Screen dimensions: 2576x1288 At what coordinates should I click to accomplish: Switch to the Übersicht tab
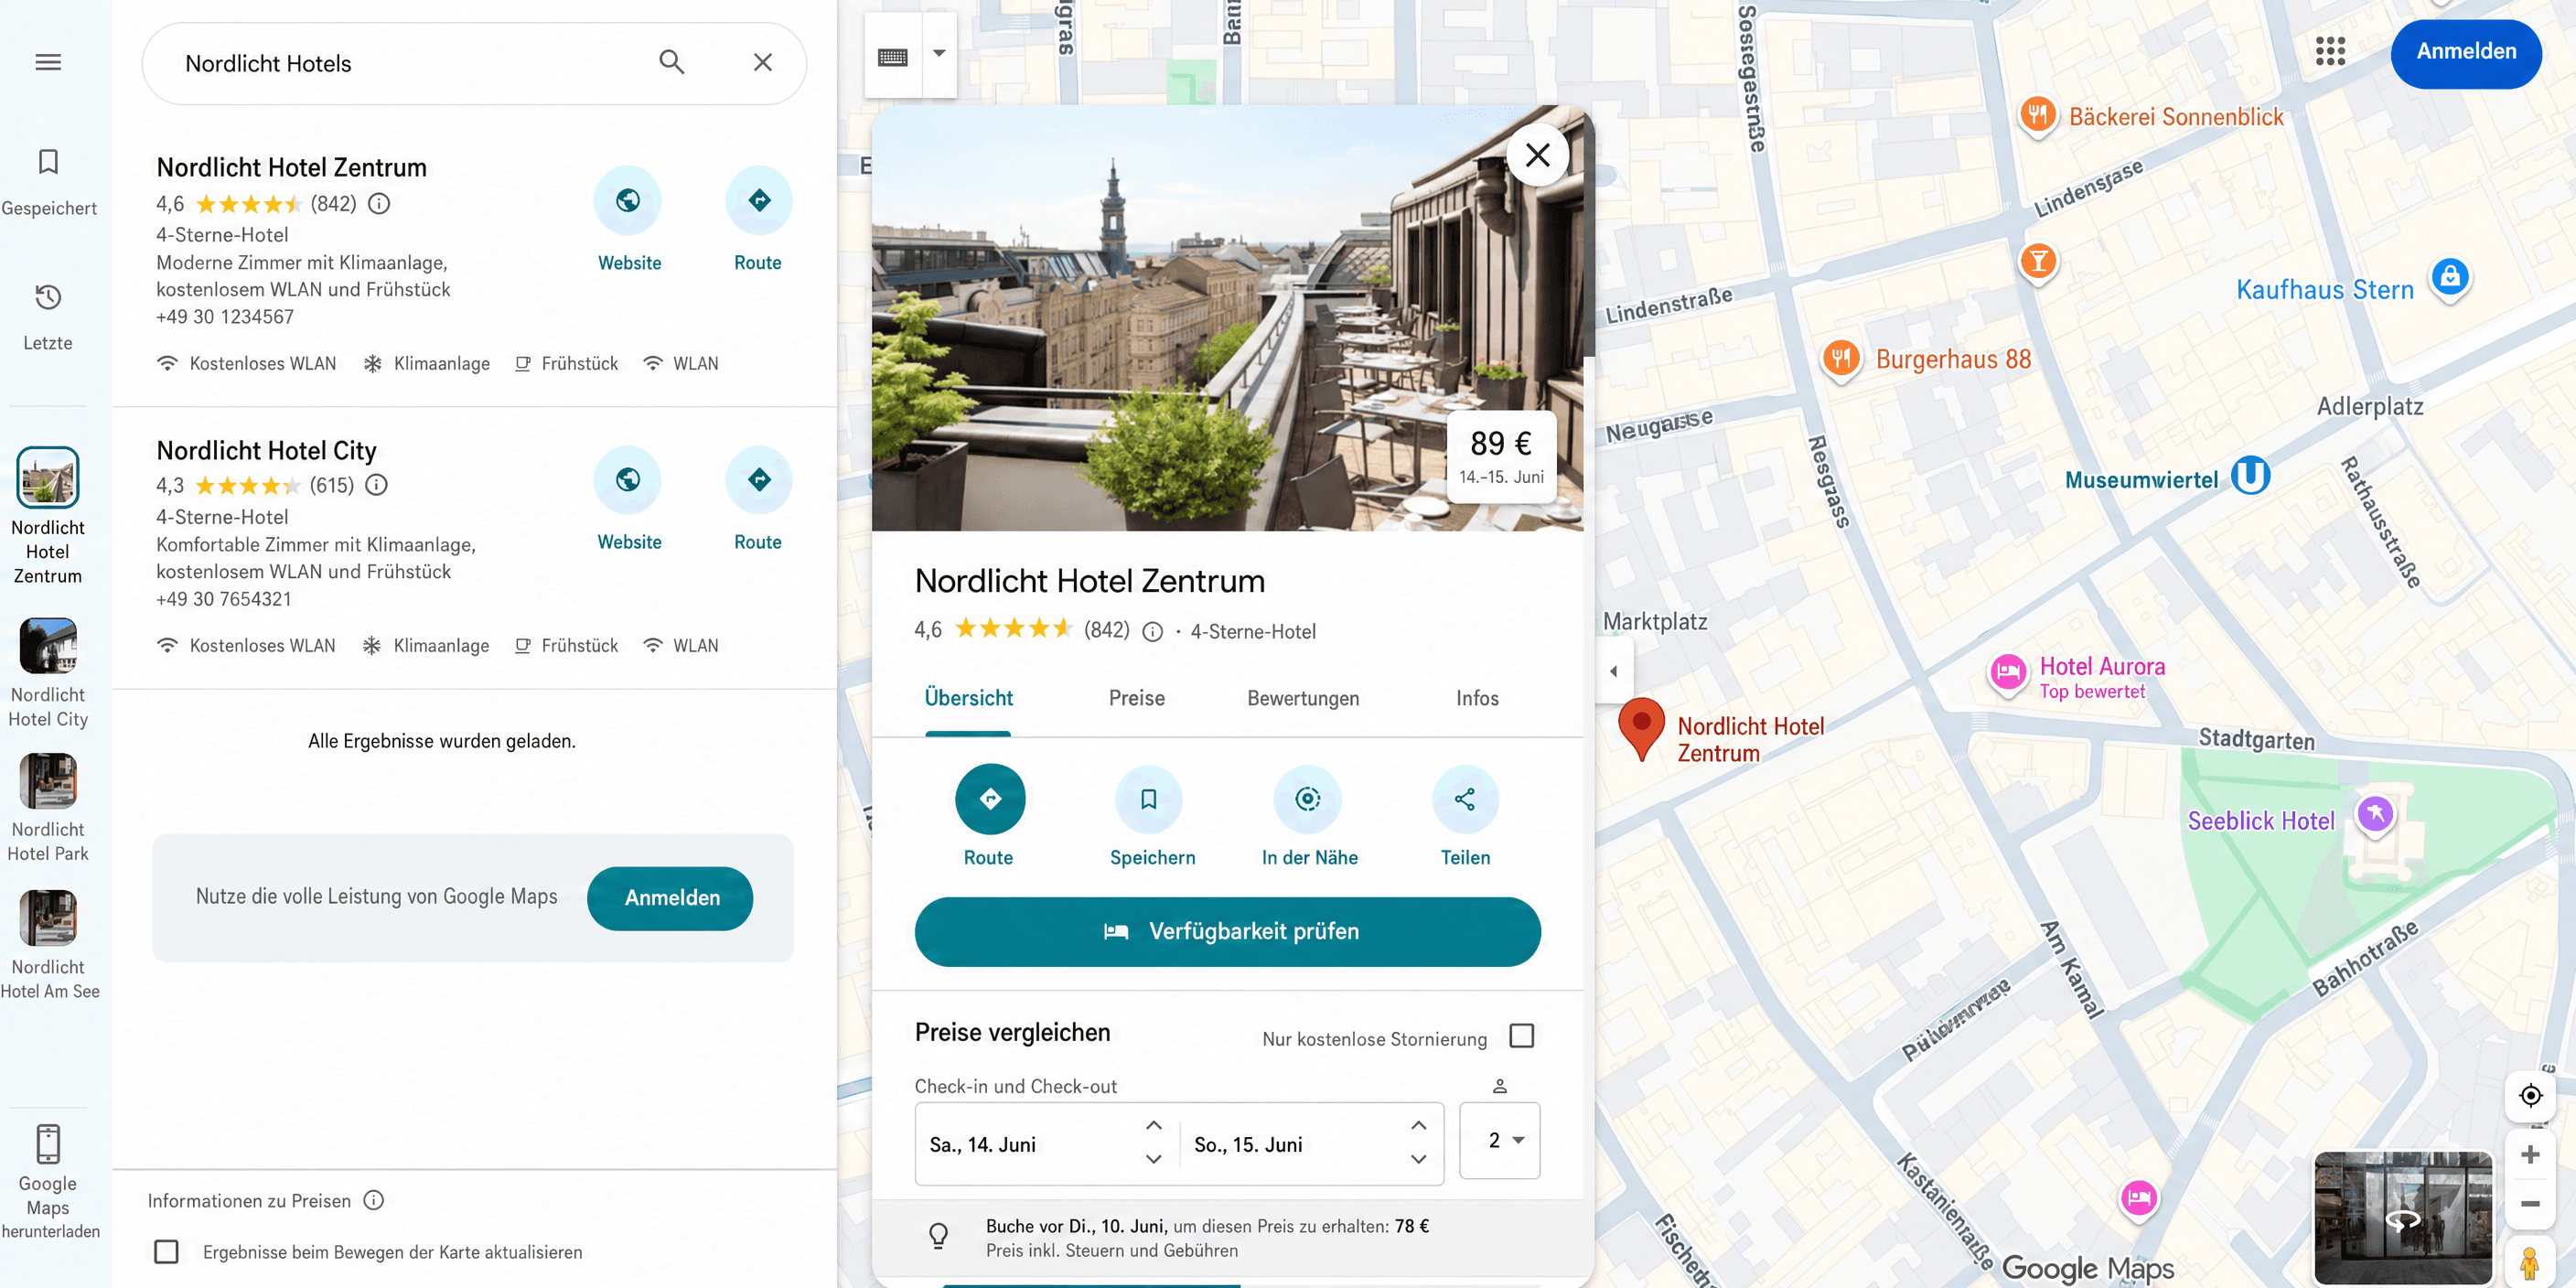tap(968, 698)
